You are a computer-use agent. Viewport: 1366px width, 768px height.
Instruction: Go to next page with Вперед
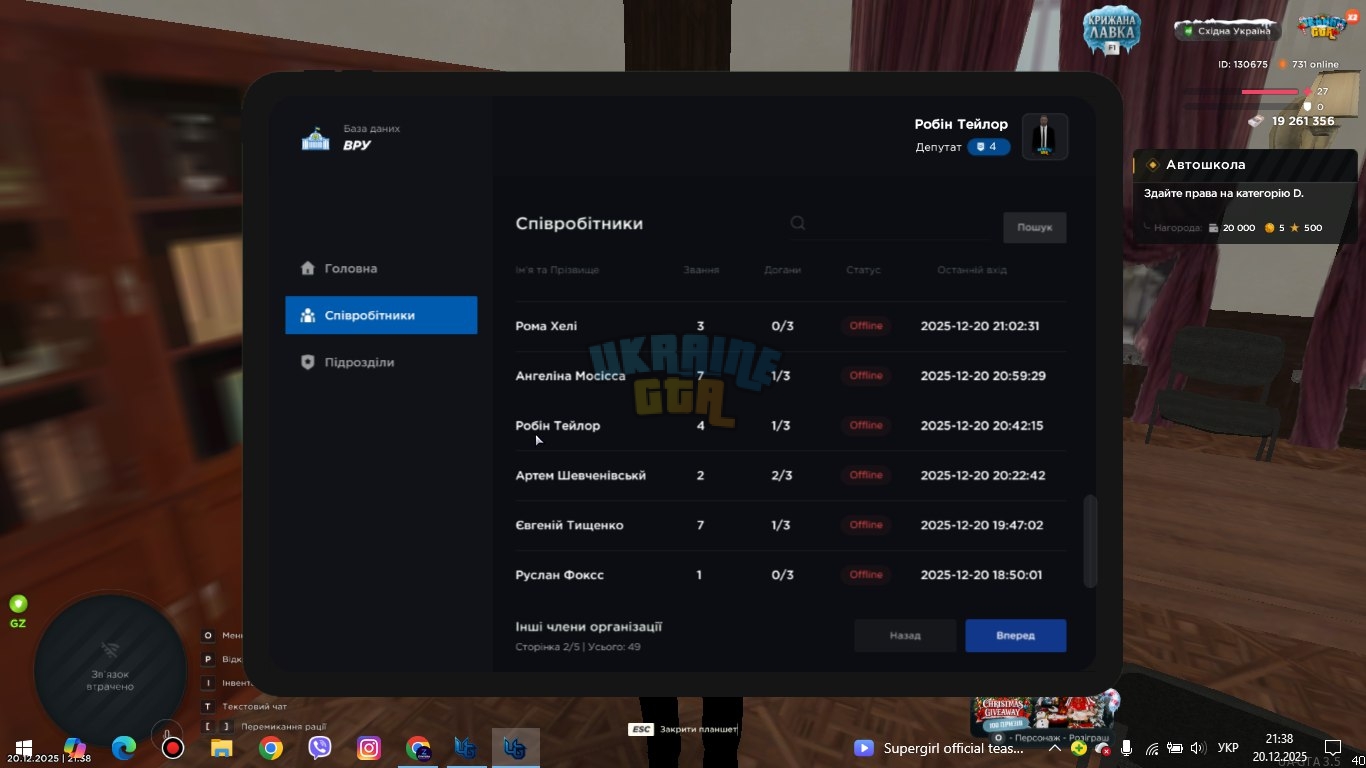(x=1015, y=635)
